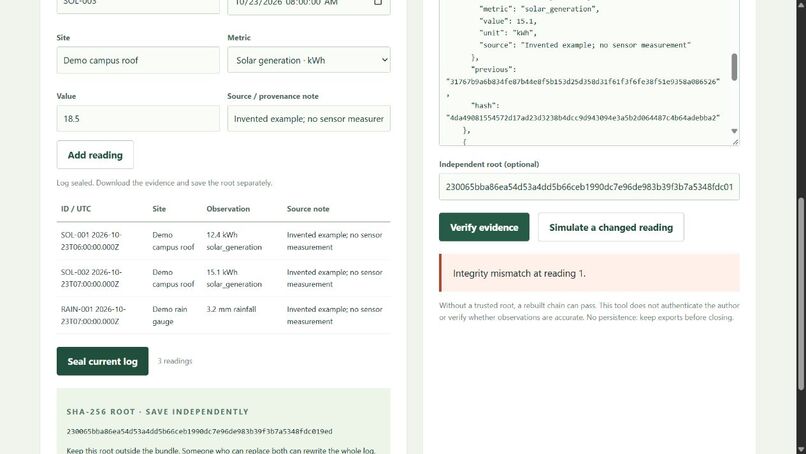Click the "hash" value line in JSON textarea
The width and height of the screenshot is (806, 454).
click(x=583, y=118)
